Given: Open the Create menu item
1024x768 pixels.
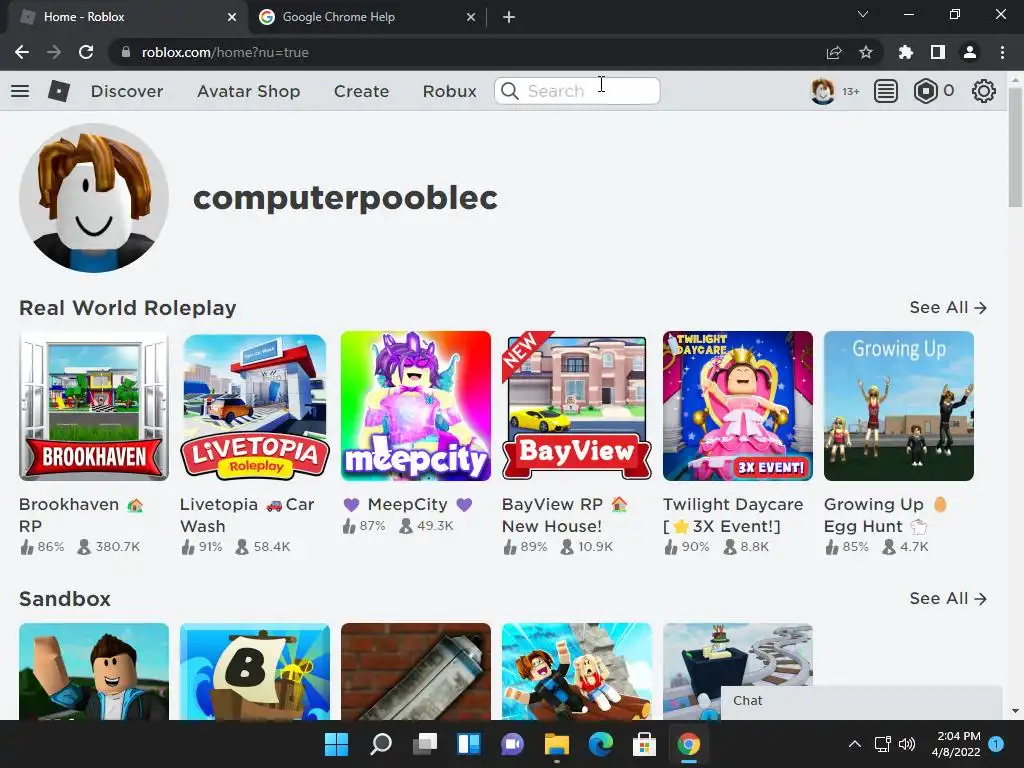Looking at the screenshot, I should point(361,91).
